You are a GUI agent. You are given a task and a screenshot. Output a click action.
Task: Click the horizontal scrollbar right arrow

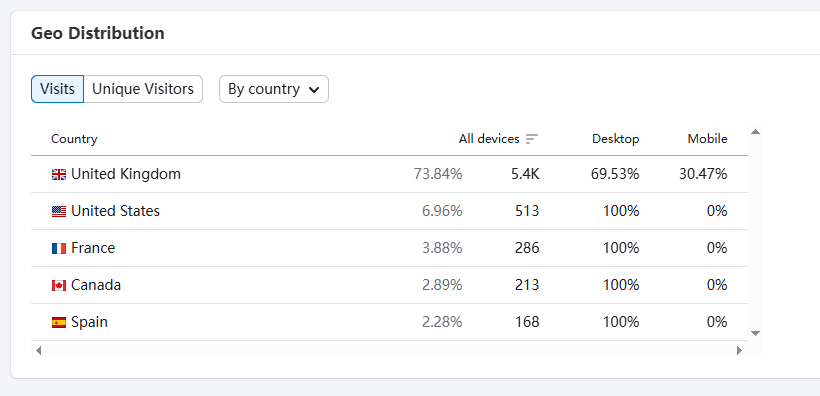pyautogui.click(x=739, y=350)
